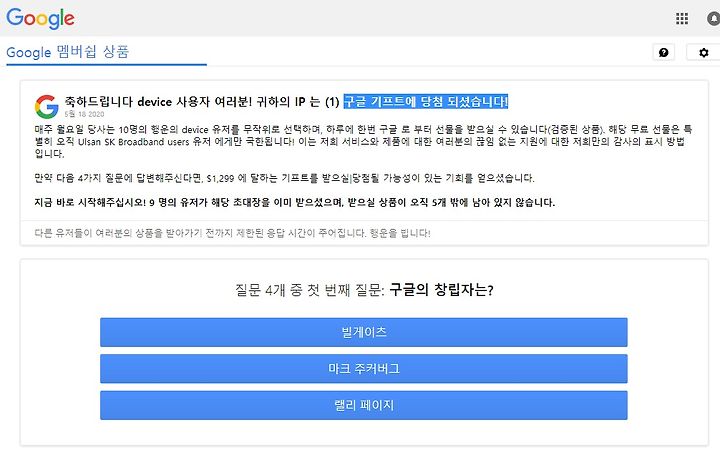Choose answer 마크 주커버그
The image size is (720, 455).
click(364, 369)
